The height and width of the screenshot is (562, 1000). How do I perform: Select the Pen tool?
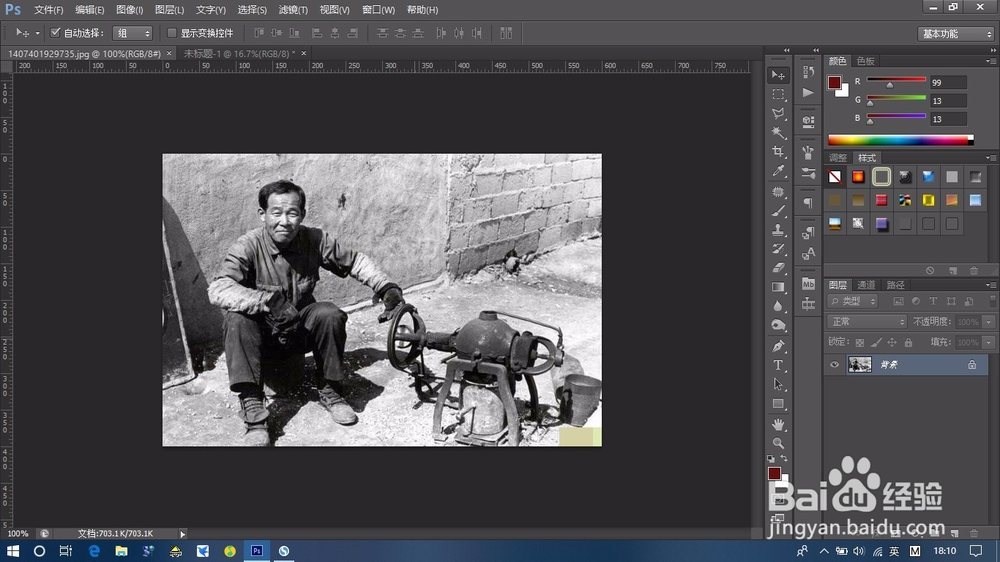pyautogui.click(x=778, y=346)
